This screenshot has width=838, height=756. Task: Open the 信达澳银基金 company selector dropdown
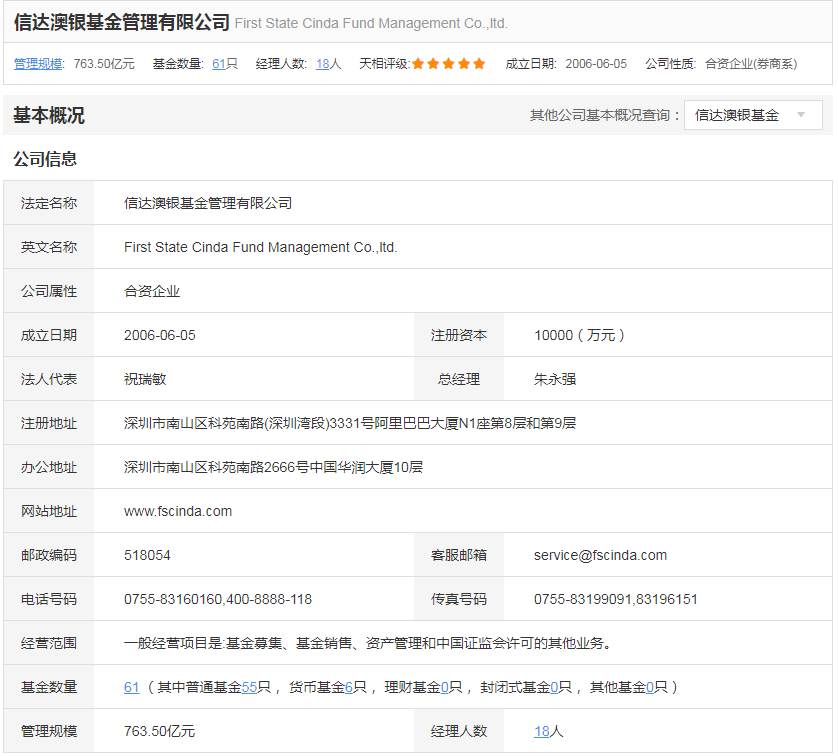coord(753,115)
